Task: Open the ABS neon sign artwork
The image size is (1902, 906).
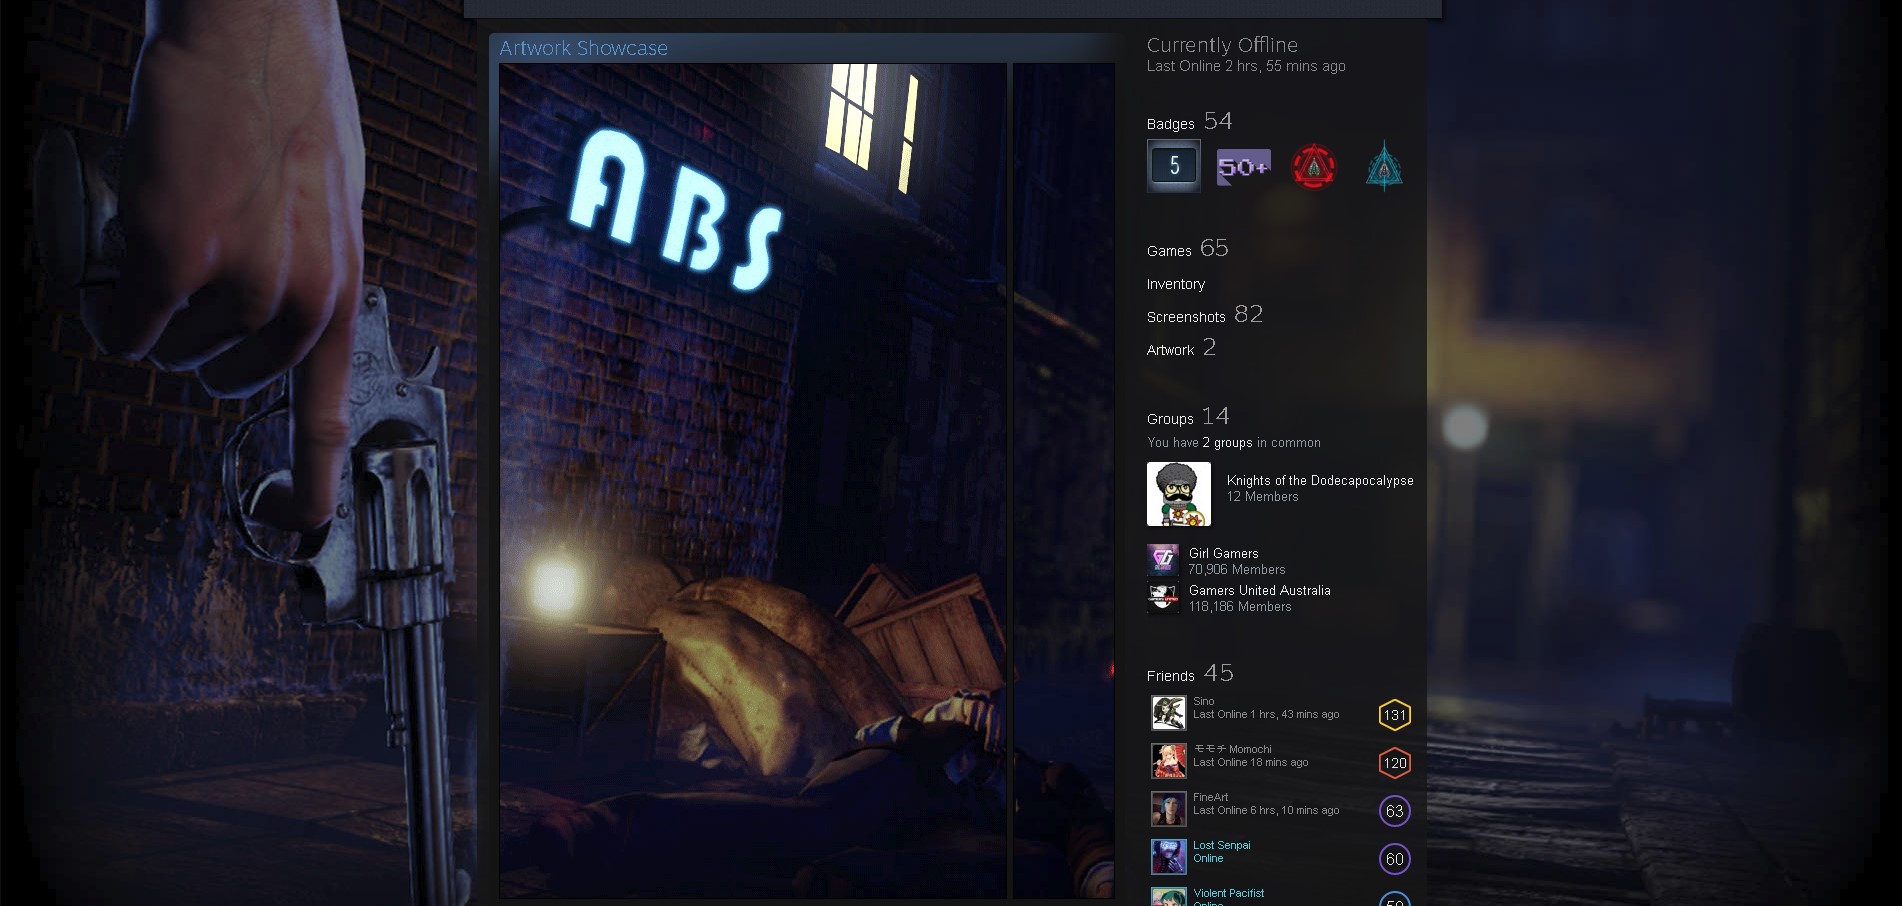Action: click(x=753, y=481)
